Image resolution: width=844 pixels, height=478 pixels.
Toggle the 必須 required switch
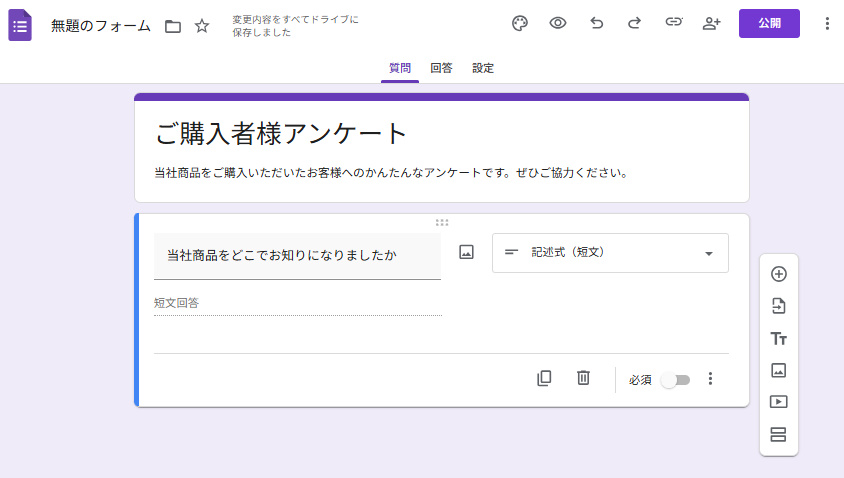(675, 380)
